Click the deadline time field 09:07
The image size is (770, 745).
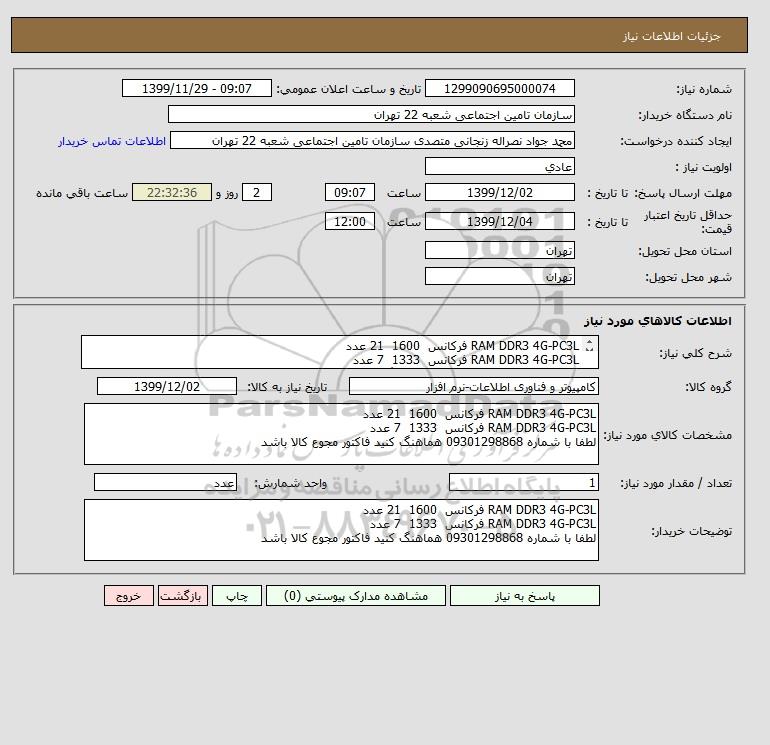coord(350,193)
